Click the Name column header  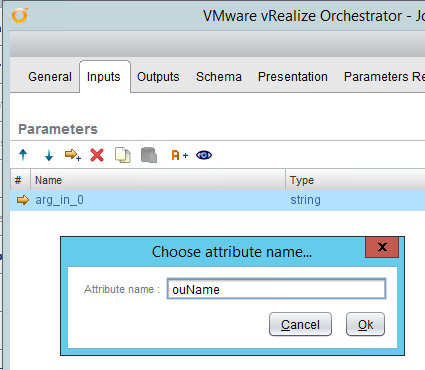(158, 180)
